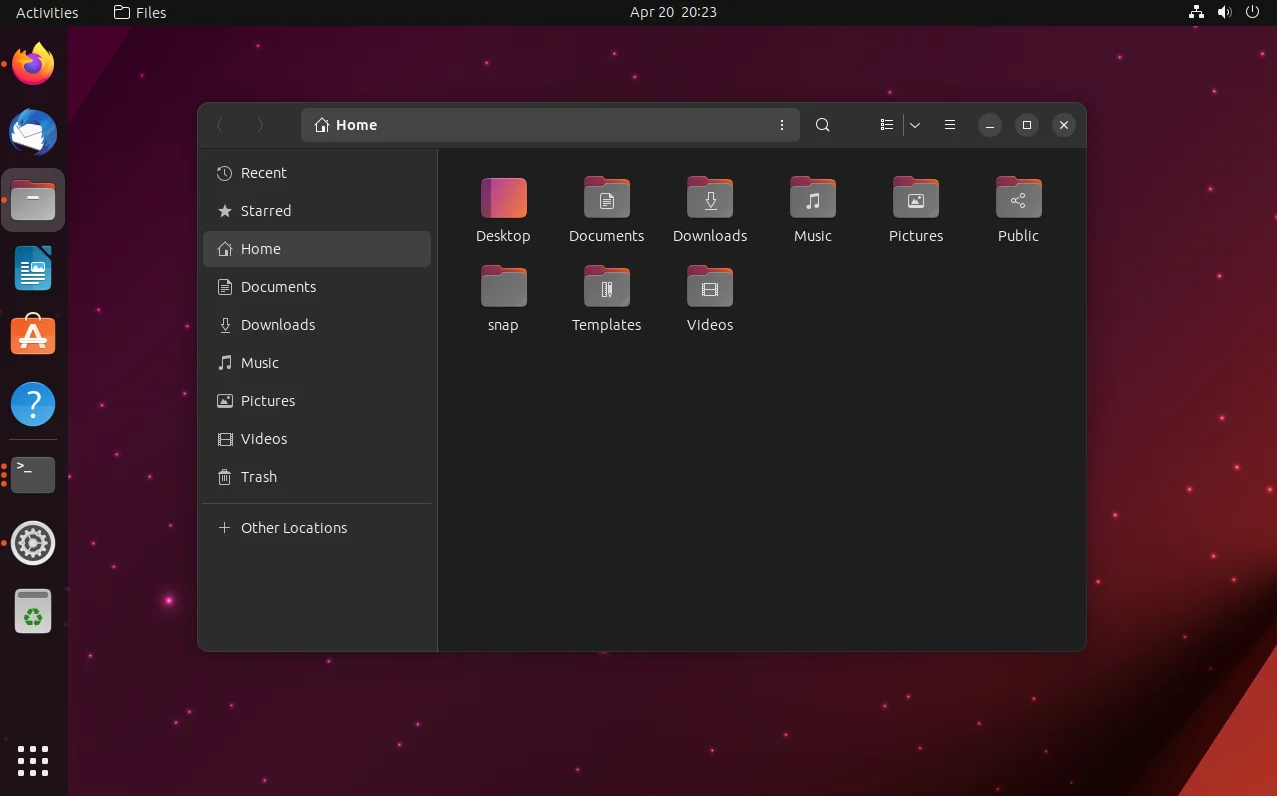Open System Settings from the dock

tap(33, 543)
